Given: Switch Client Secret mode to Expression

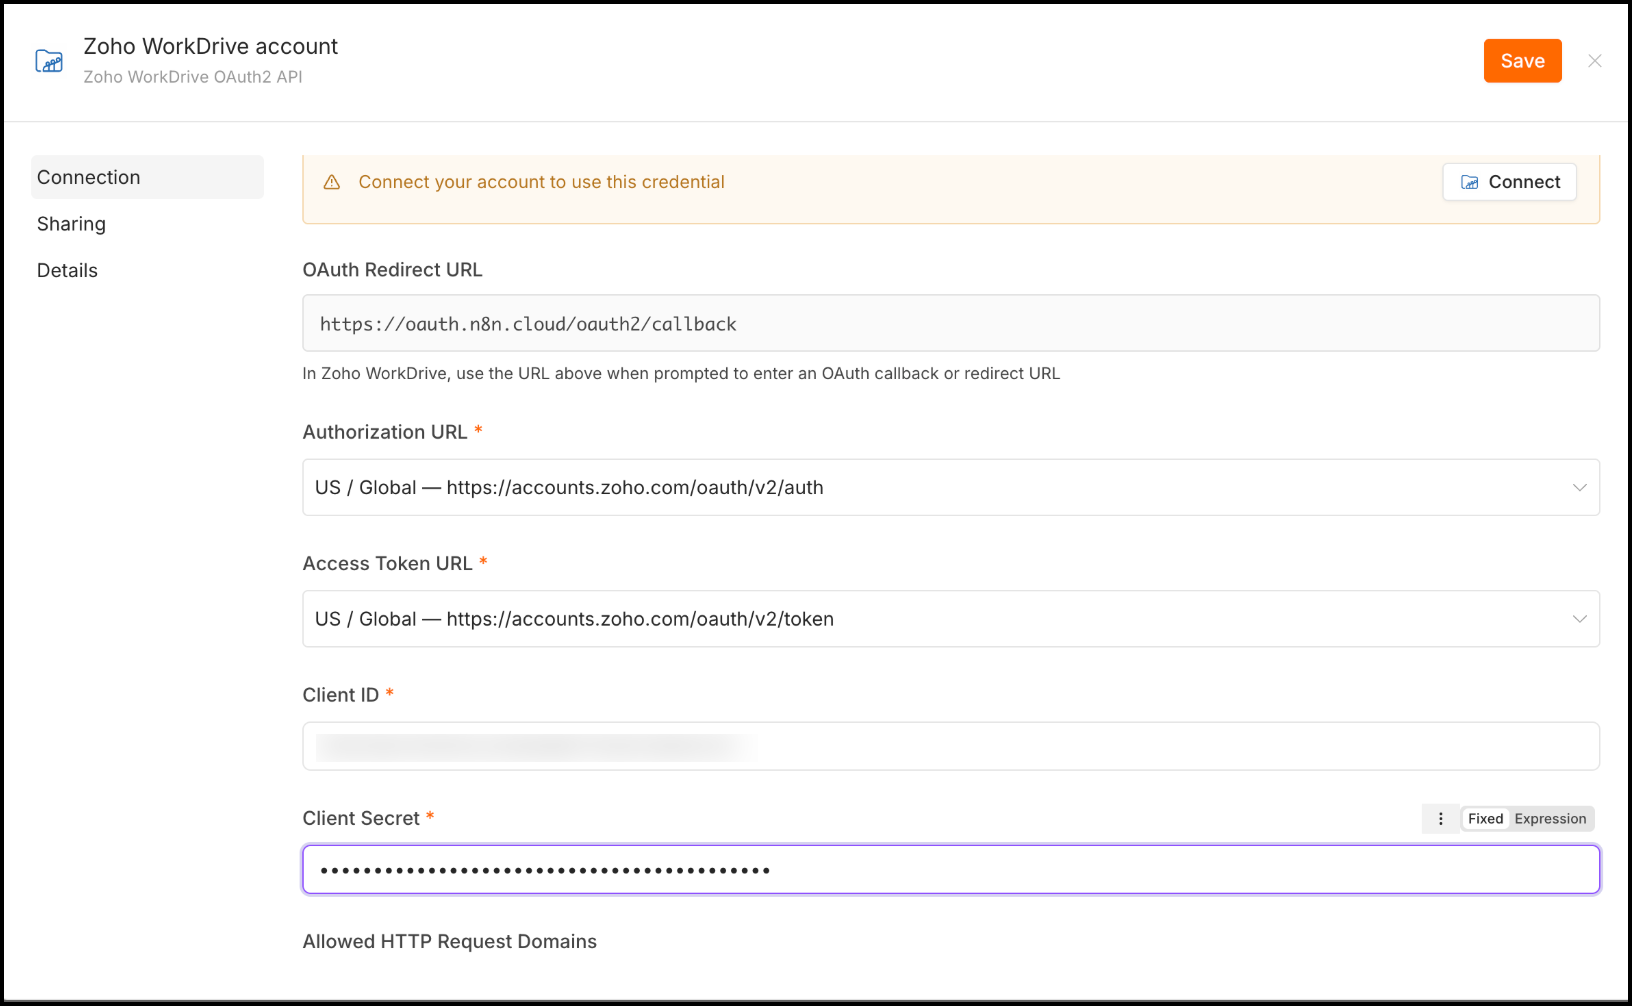Looking at the screenshot, I should (x=1550, y=819).
